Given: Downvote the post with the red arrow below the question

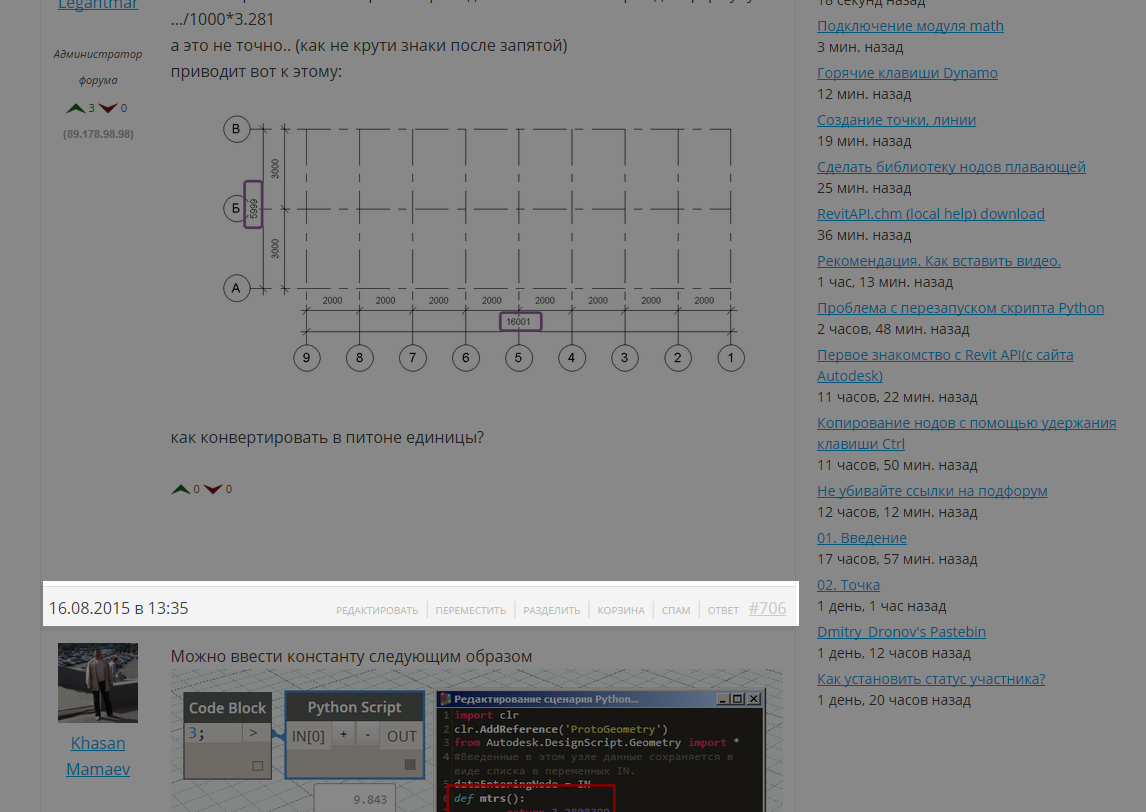Looking at the screenshot, I should (x=213, y=489).
